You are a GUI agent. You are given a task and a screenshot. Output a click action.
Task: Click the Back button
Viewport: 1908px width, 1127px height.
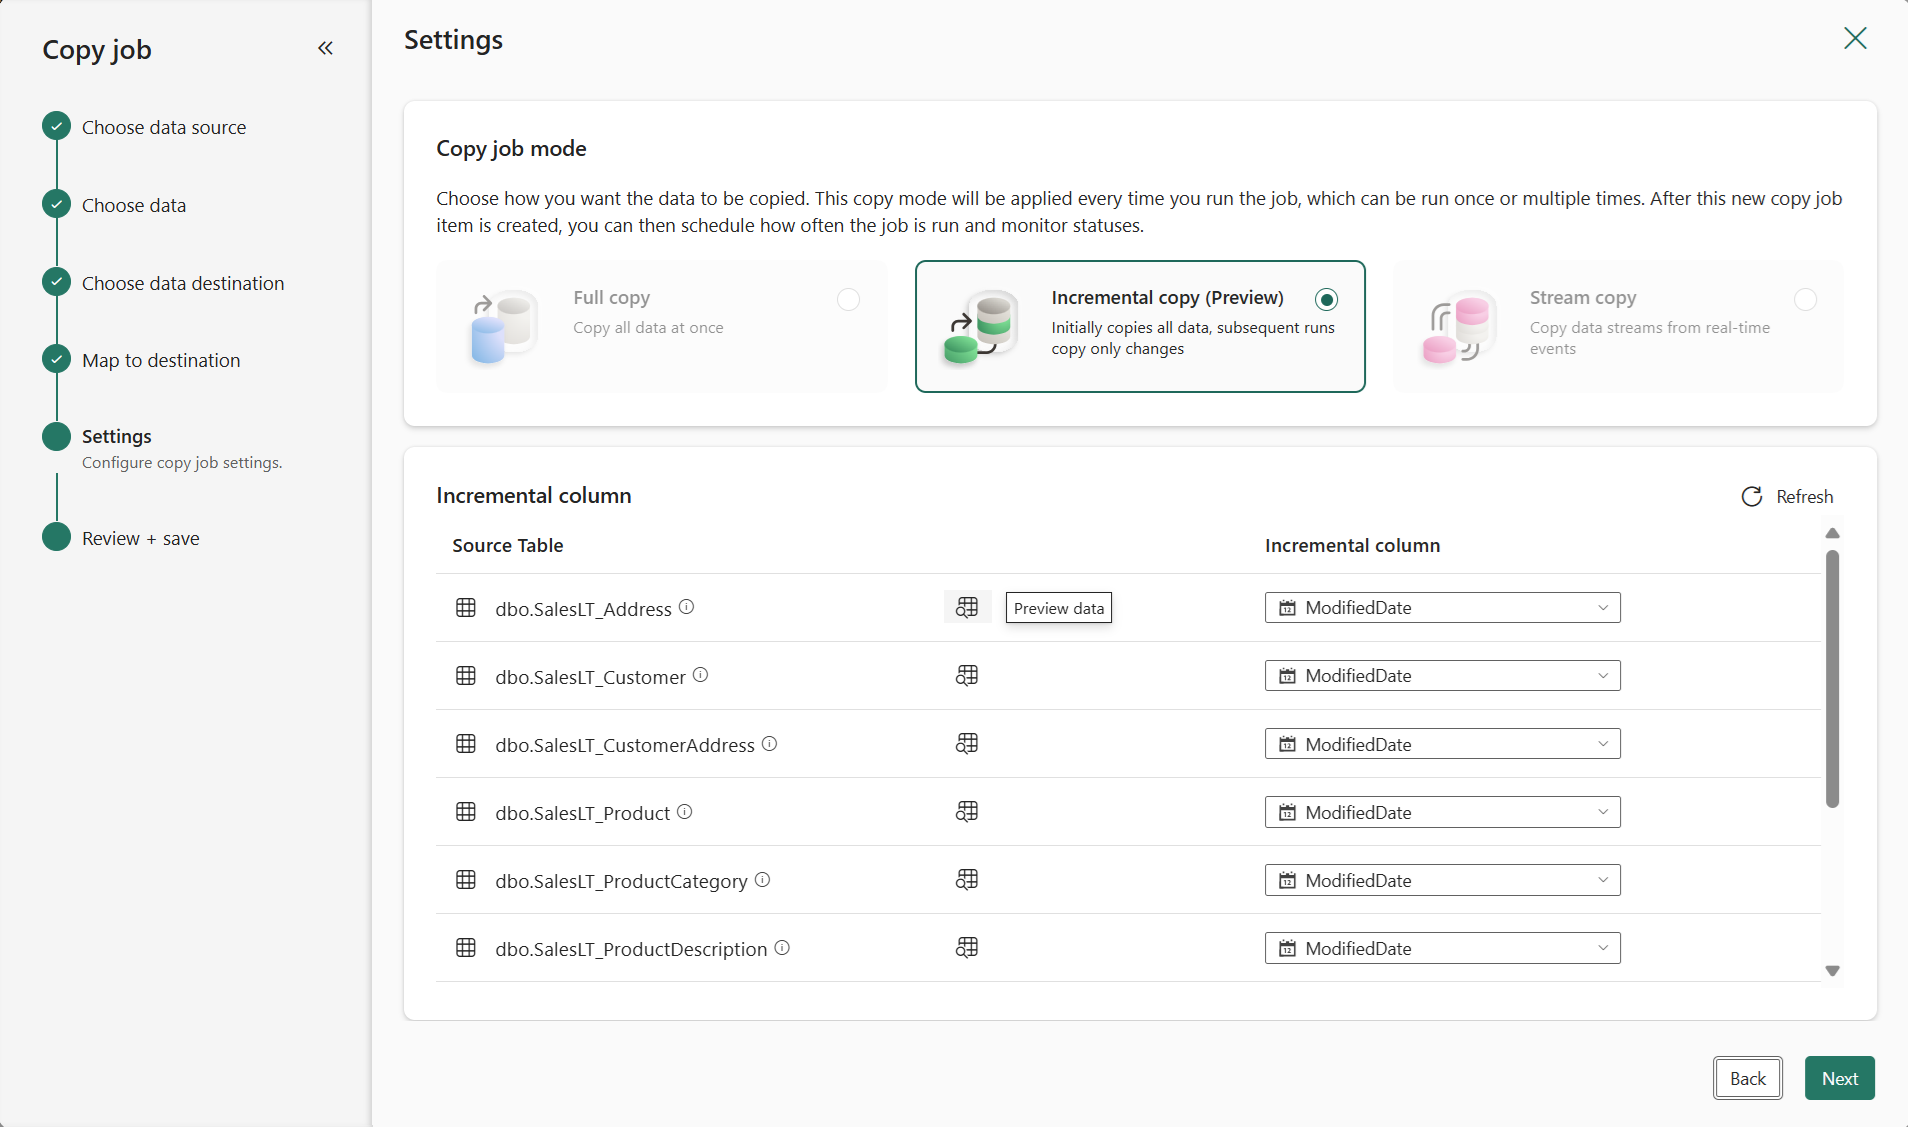pyautogui.click(x=1747, y=1078)
